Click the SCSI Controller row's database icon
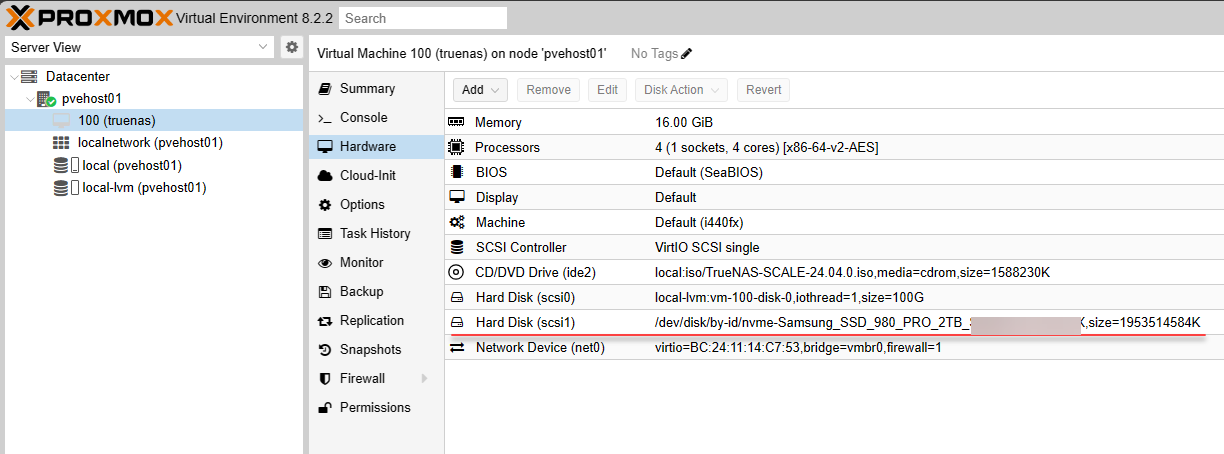The image size is (1224, 454). [x=456, y=247]
